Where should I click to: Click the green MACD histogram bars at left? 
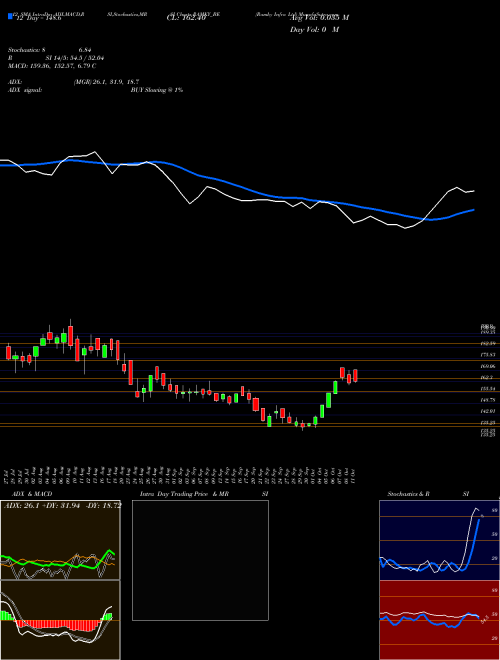pos(6,615)
